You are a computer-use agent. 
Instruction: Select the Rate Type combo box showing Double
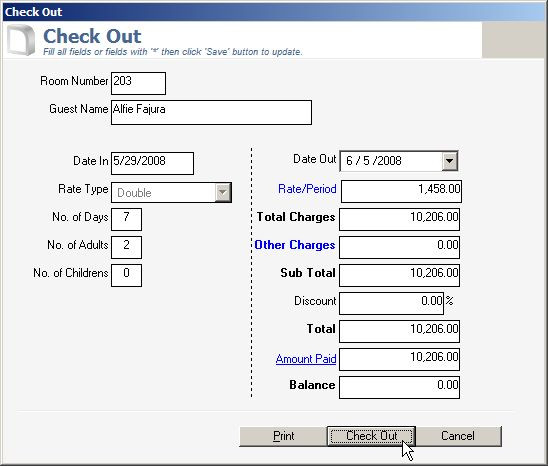171,192
